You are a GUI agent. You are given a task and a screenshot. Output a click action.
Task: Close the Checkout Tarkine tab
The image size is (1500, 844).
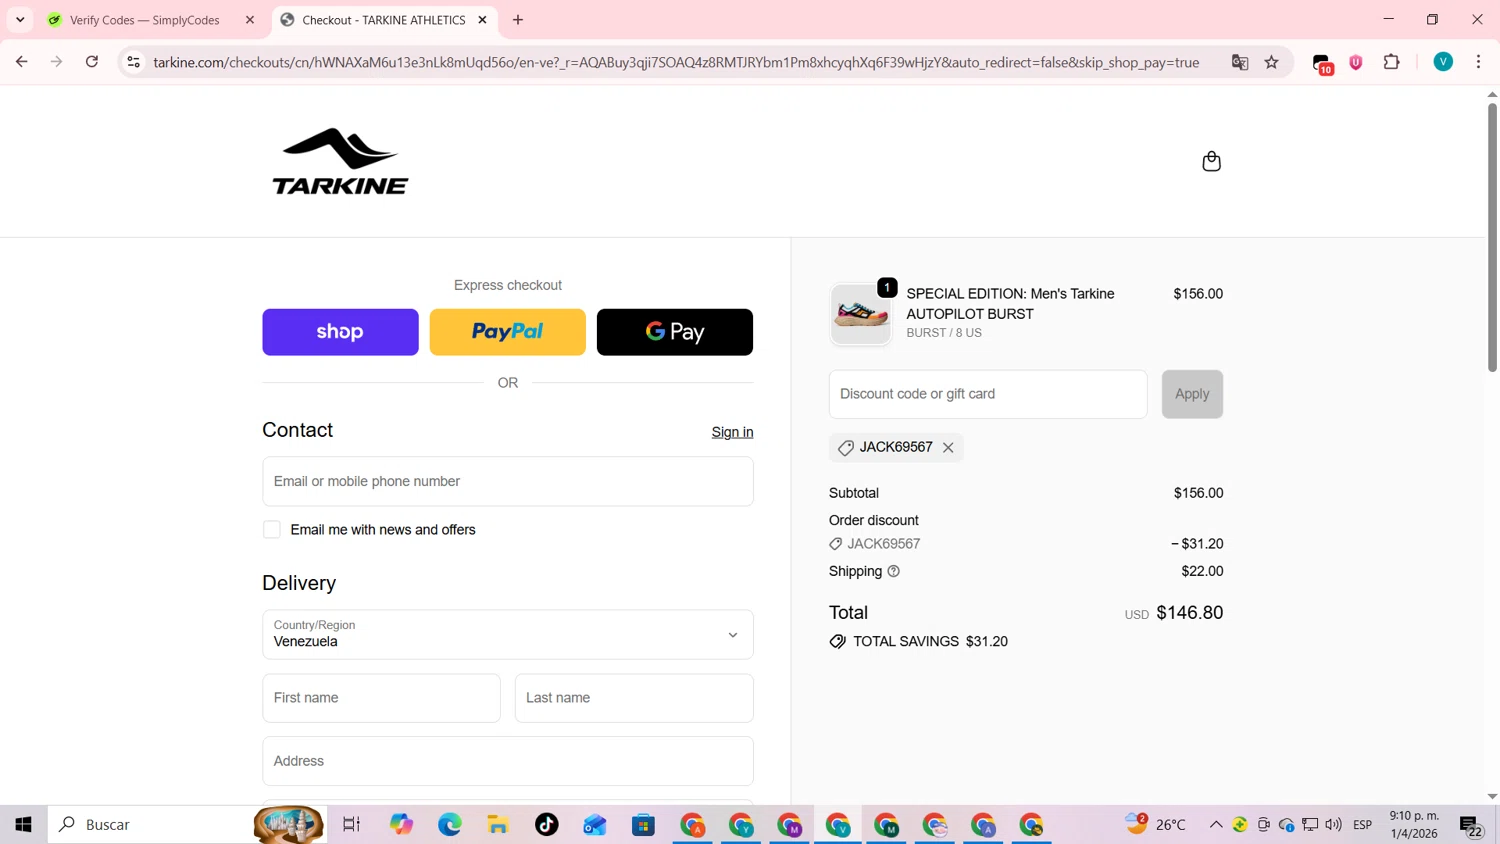point(482,20)
